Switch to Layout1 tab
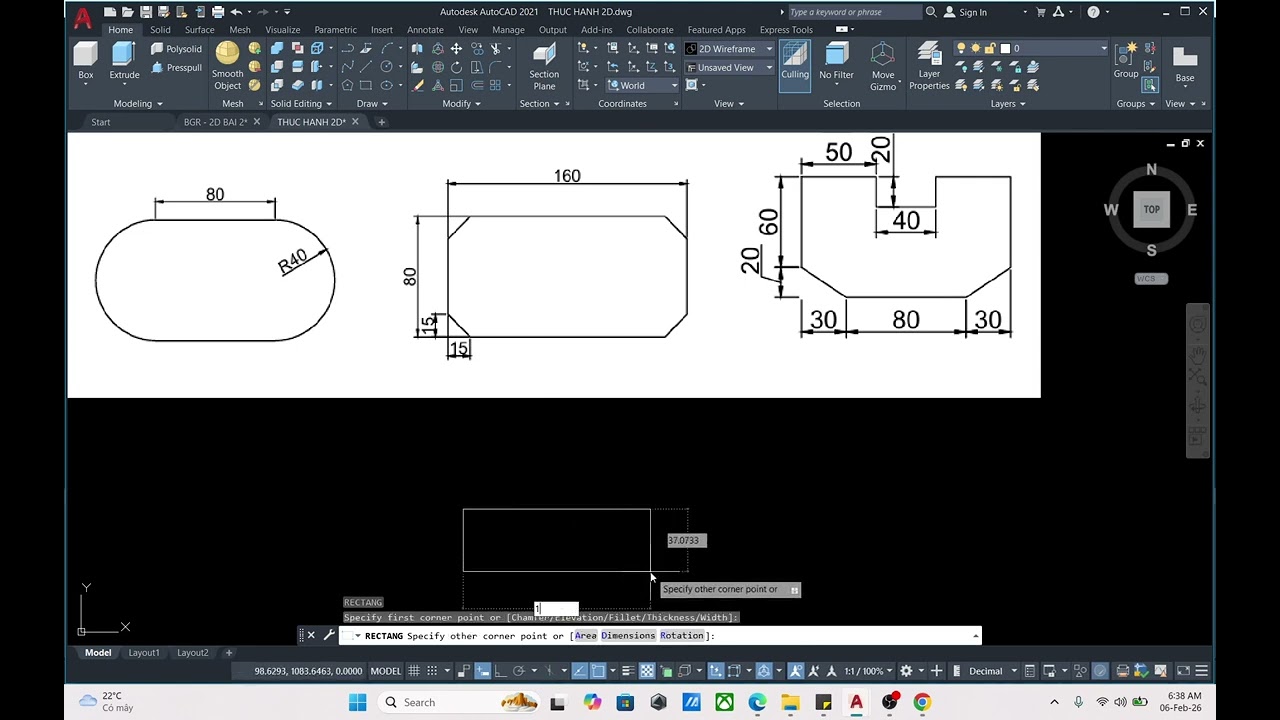This screenshot has height=720, width=1280. (x=144, y=653)
